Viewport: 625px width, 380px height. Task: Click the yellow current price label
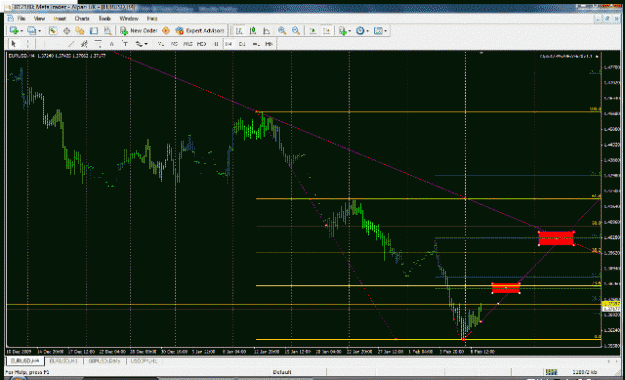tap(611, 304)
